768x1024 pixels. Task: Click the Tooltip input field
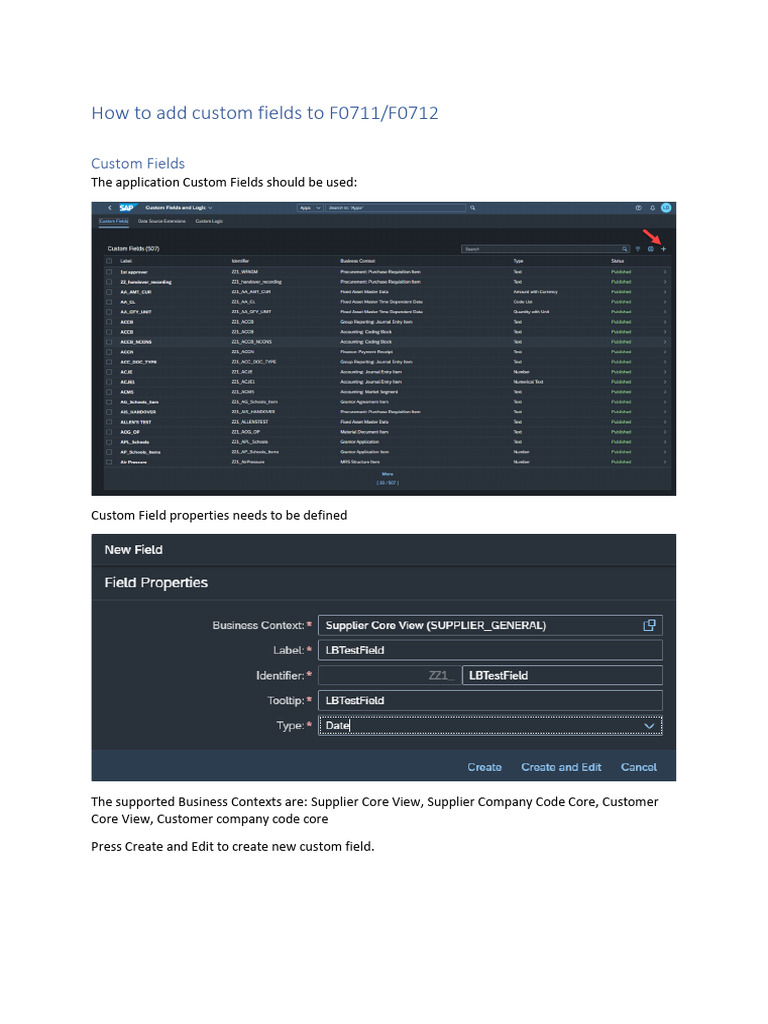[x=490, y=700]
